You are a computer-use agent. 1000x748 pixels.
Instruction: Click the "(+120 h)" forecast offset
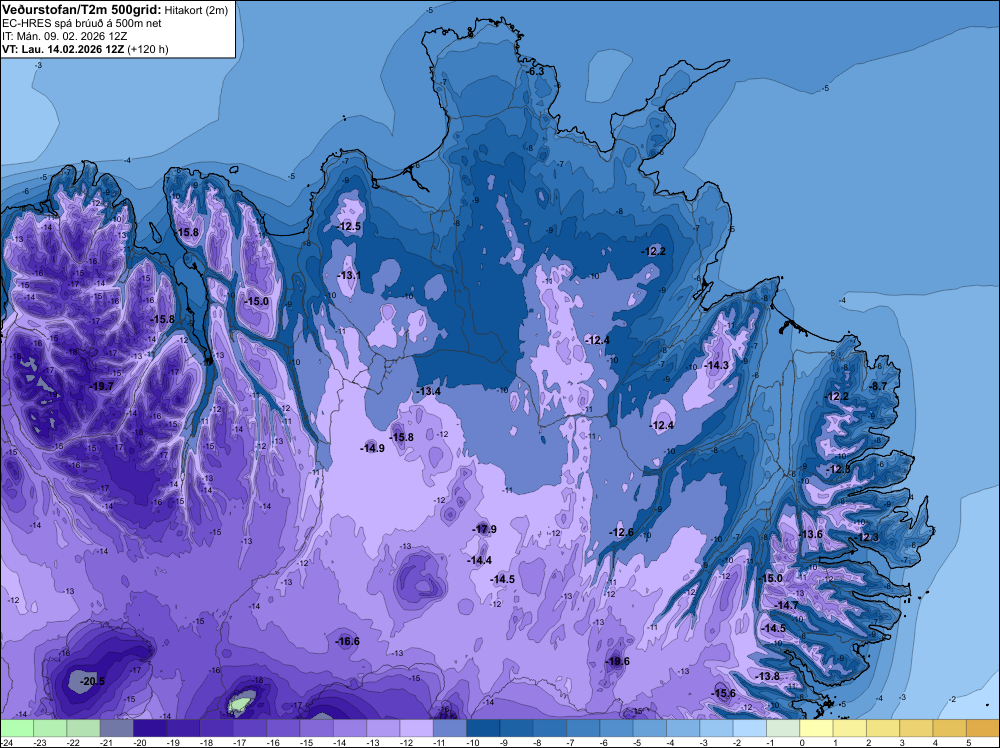point(148,49)
